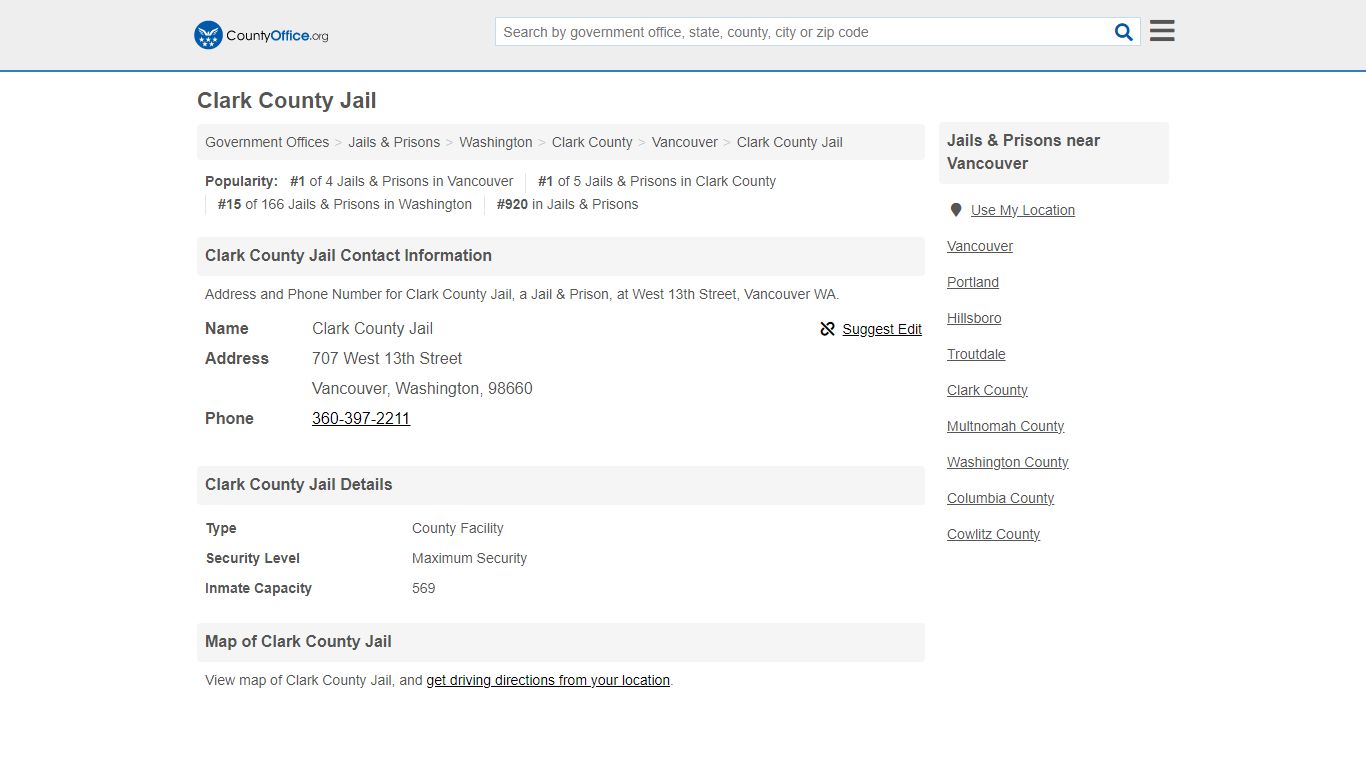This screenshot has height=768, width=1366.
Task: Open Government Offices breadcrumb
Action: click(267, 142)
